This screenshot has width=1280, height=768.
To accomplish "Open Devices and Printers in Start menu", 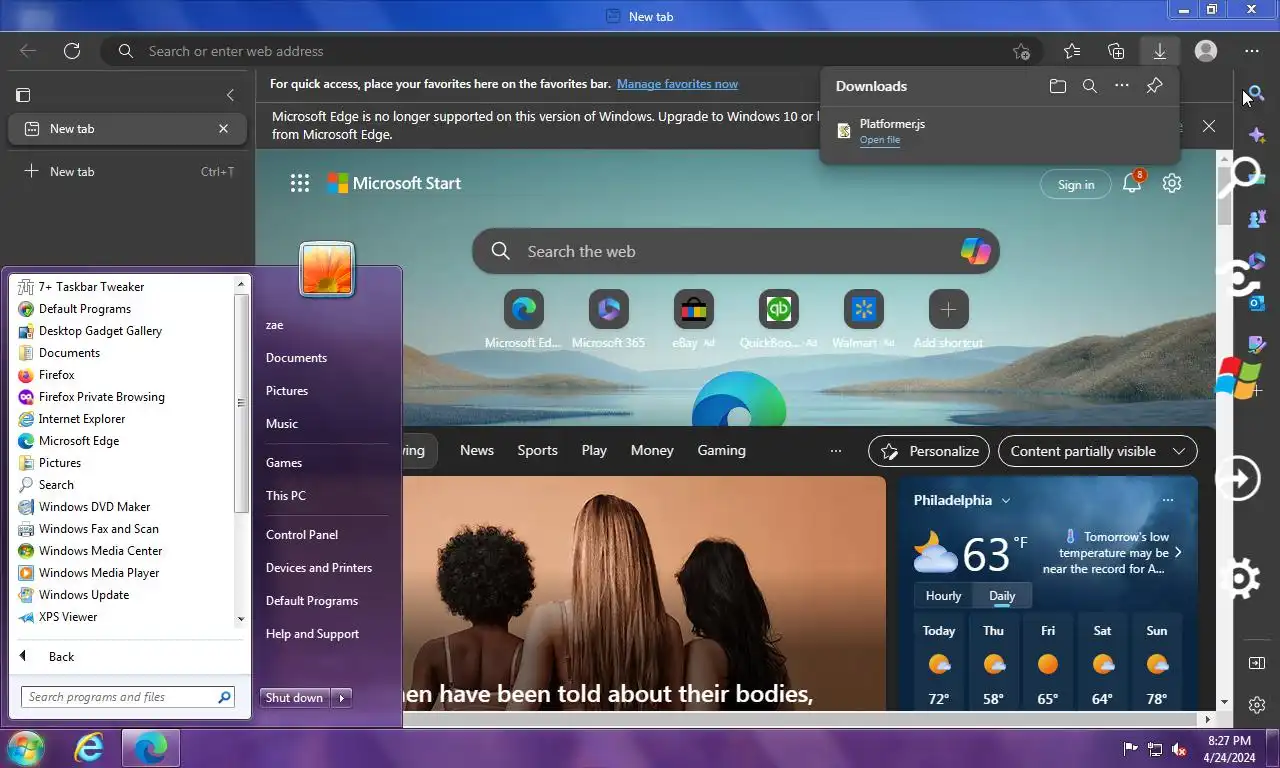I will [x=319, y=567].
